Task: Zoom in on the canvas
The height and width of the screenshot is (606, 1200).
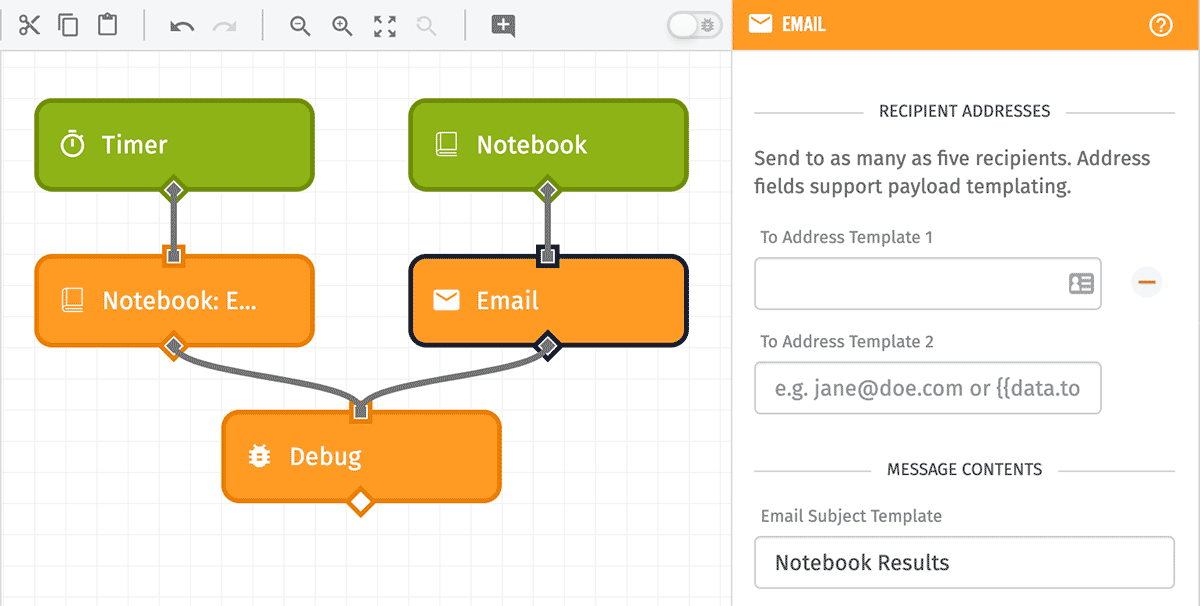Action: click(342, 26)
